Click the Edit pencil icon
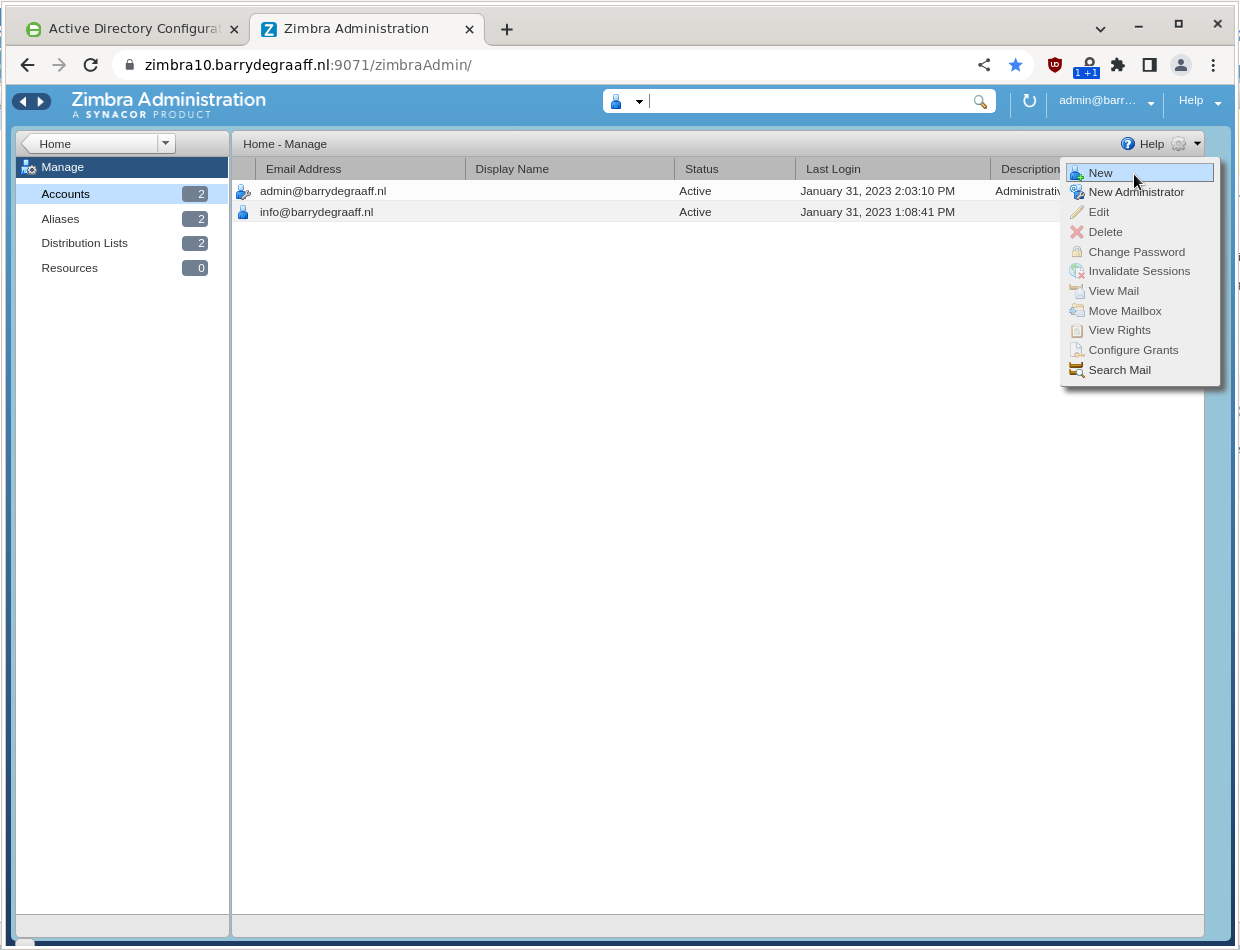1240x950 pixels. pos(1076,212)
